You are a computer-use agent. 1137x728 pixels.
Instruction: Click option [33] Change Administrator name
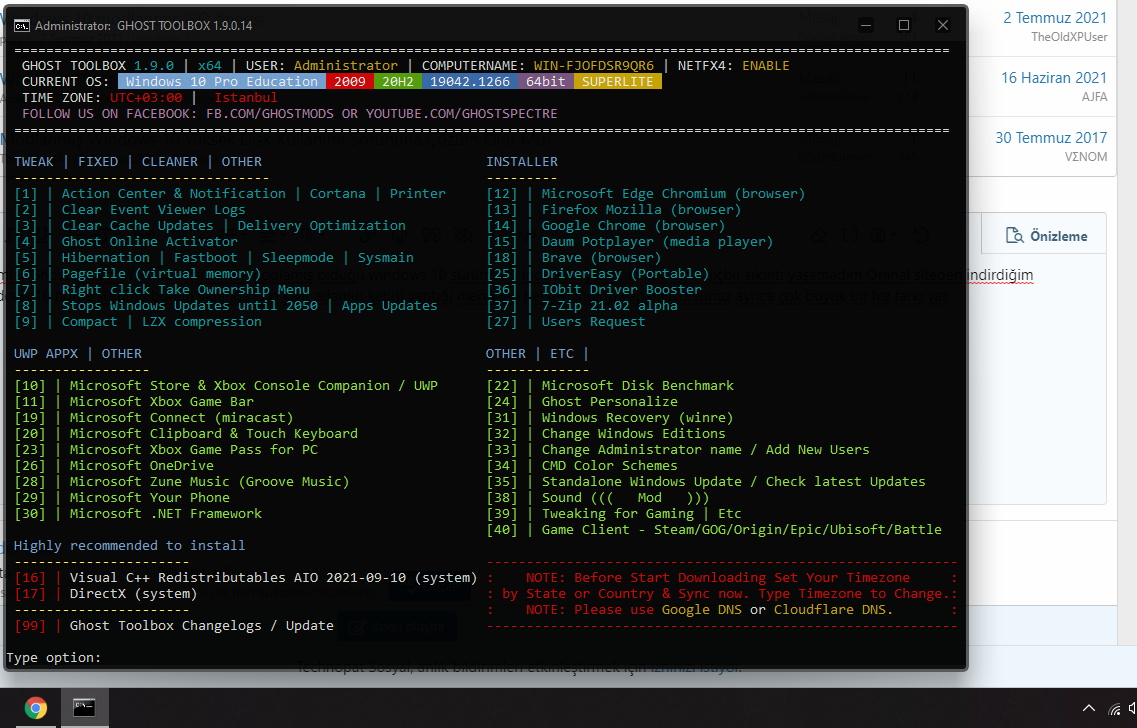pyautogui.click(x=678, y=450)
